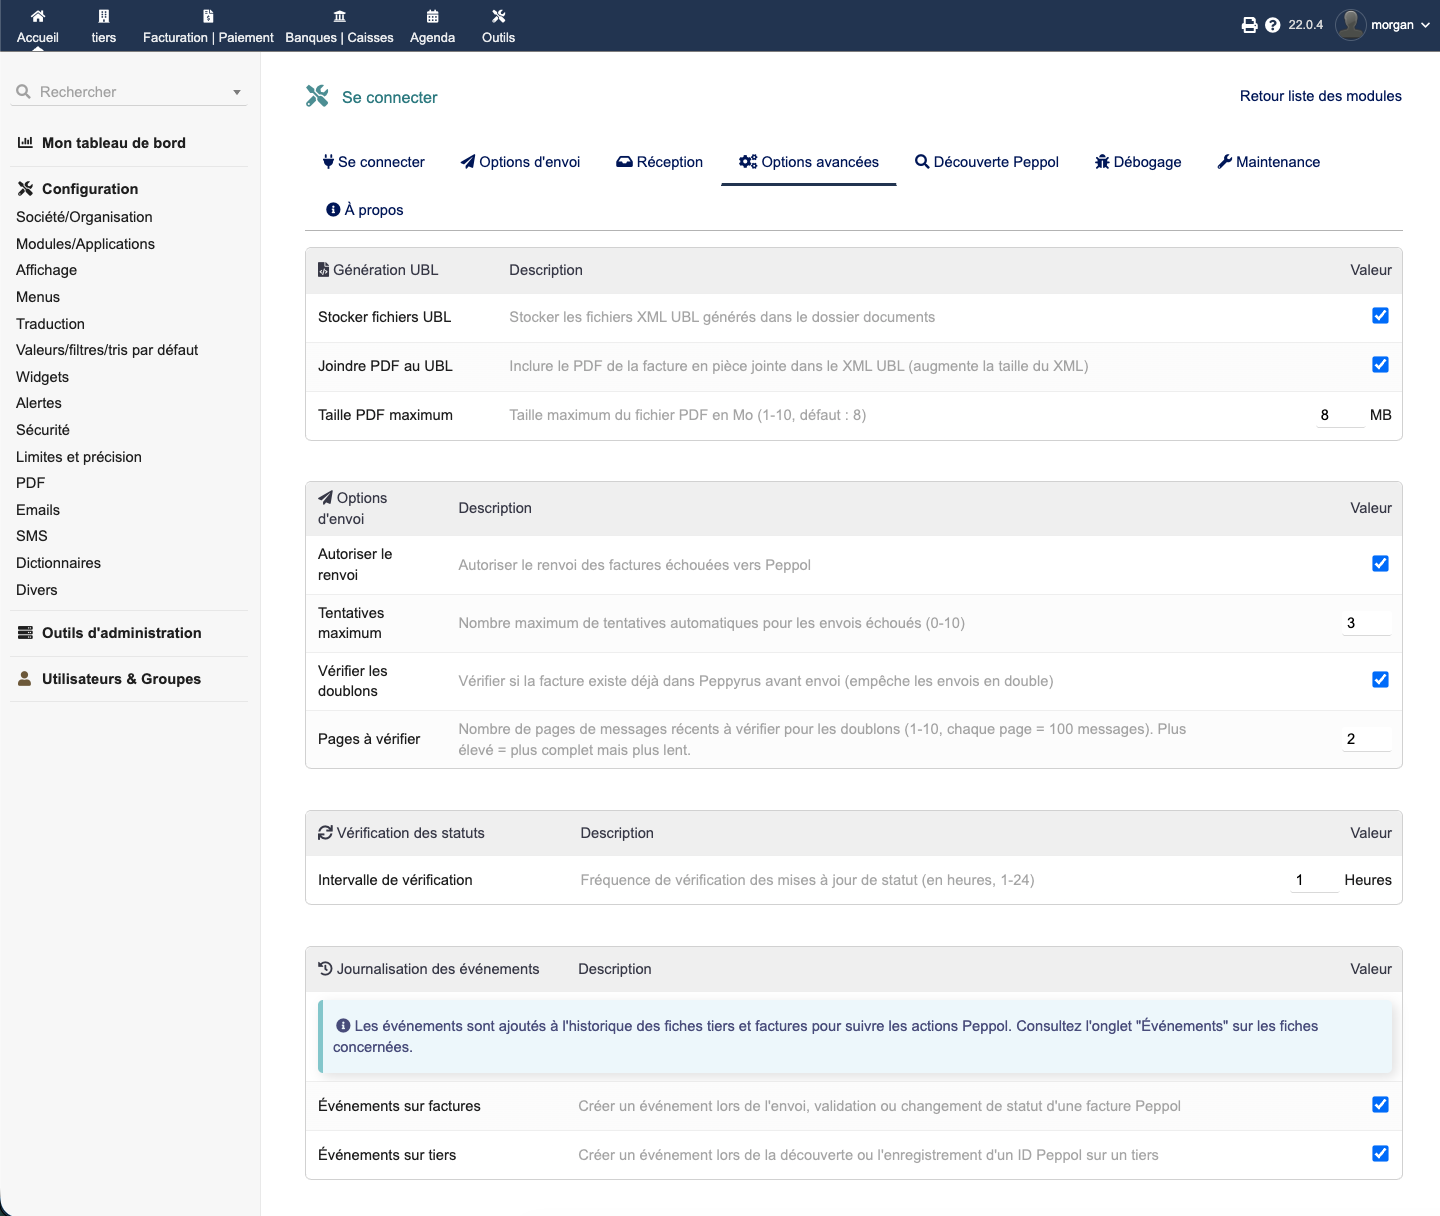
Task: Click the Accueil home icon
Action: 38,16
